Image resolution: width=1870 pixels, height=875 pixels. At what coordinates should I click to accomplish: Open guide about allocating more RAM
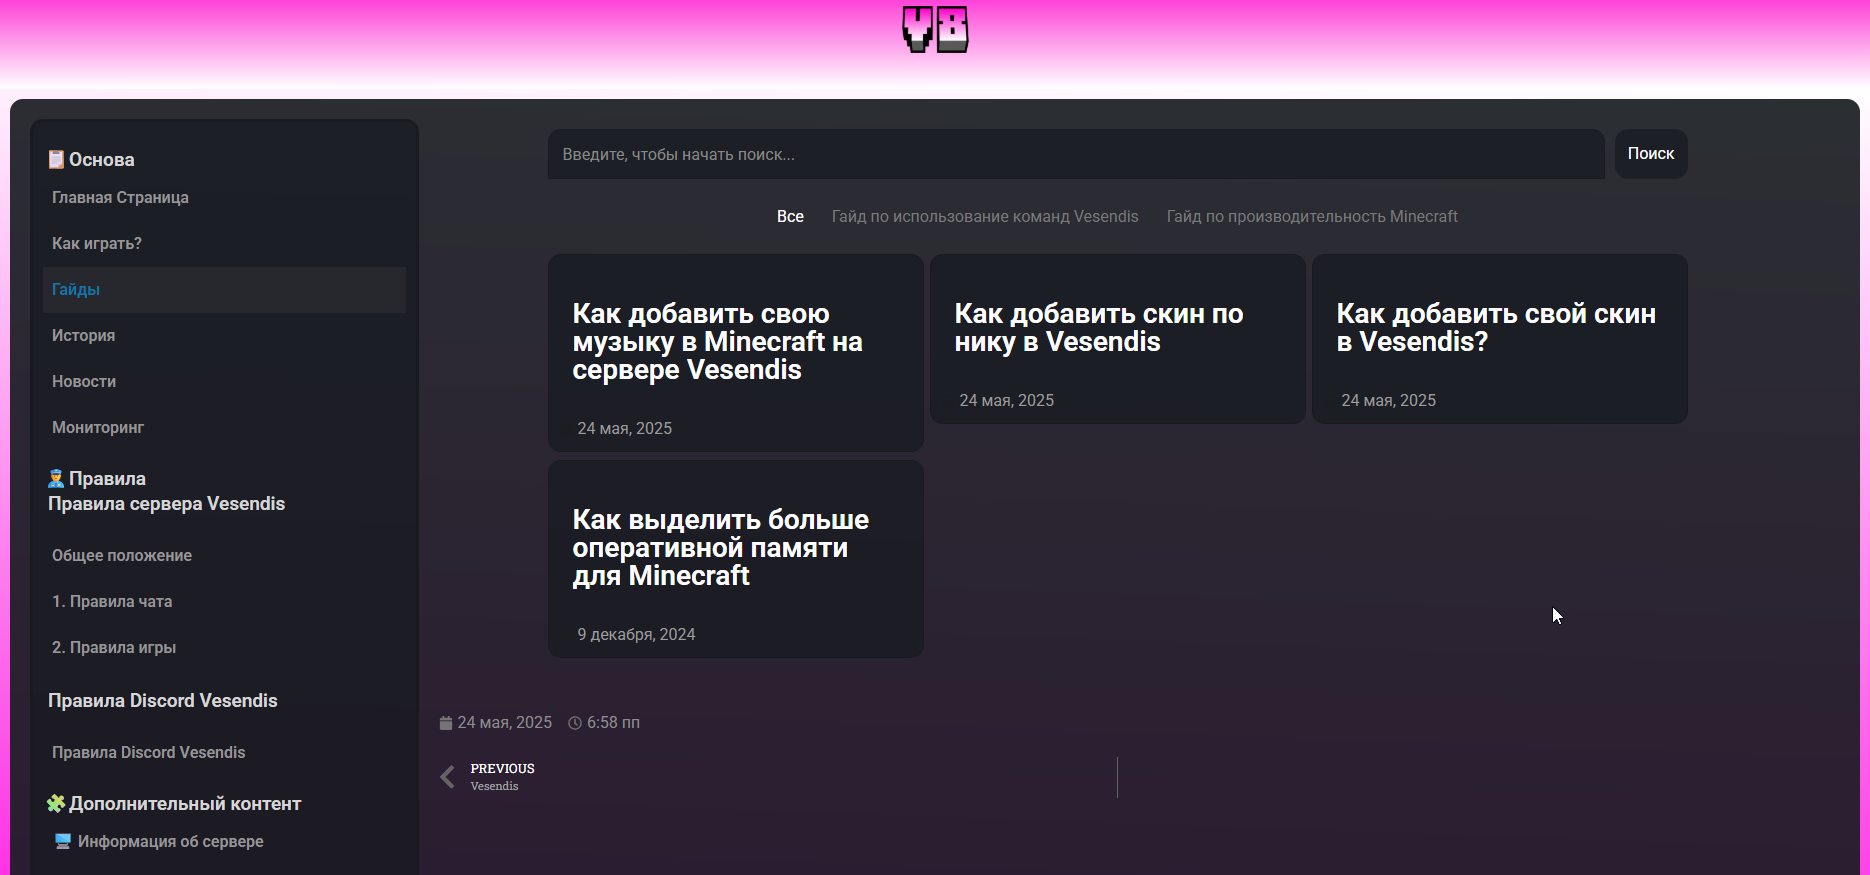720,548
